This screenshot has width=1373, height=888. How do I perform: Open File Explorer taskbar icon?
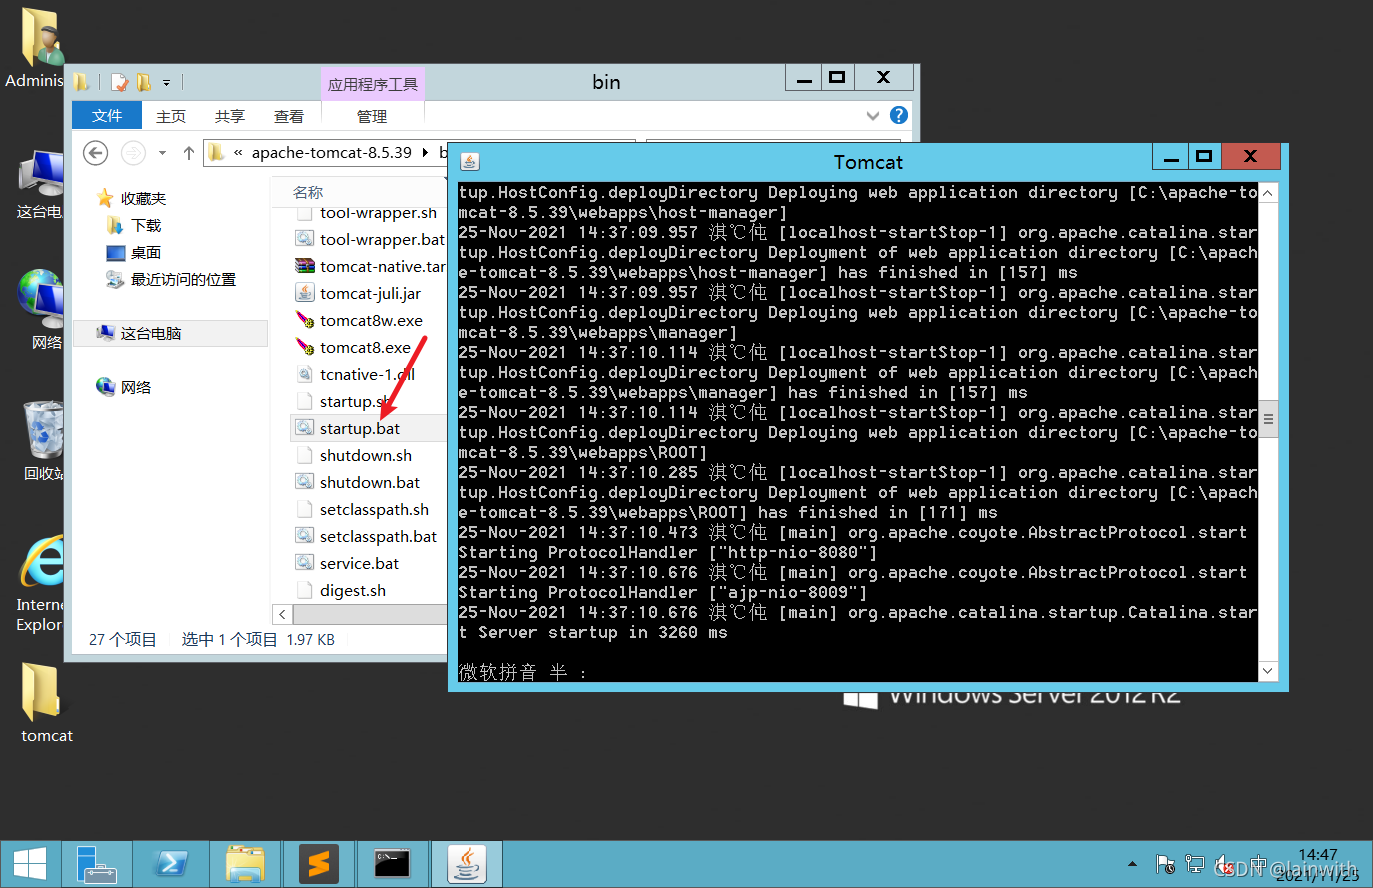click(x=245, y=864)
